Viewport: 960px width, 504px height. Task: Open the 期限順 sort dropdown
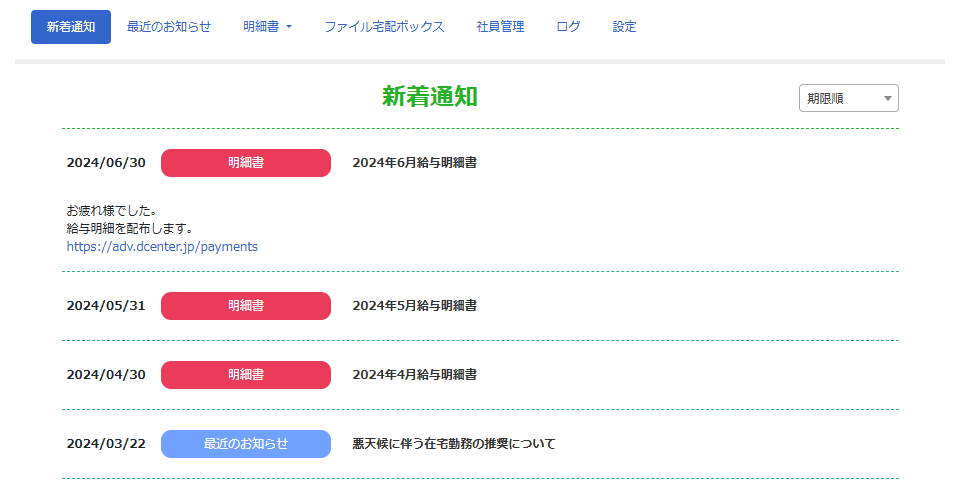848,98
